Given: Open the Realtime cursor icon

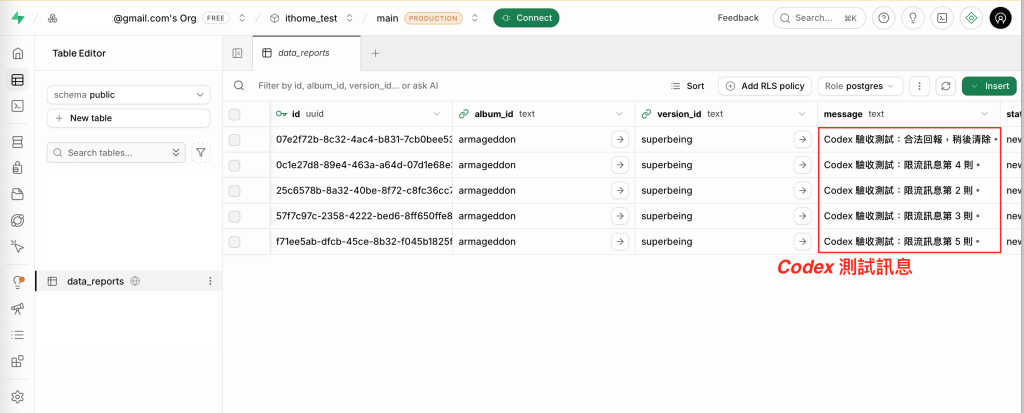Looking at the screenshot, I should pyautogui.click(x=18, y=246).
